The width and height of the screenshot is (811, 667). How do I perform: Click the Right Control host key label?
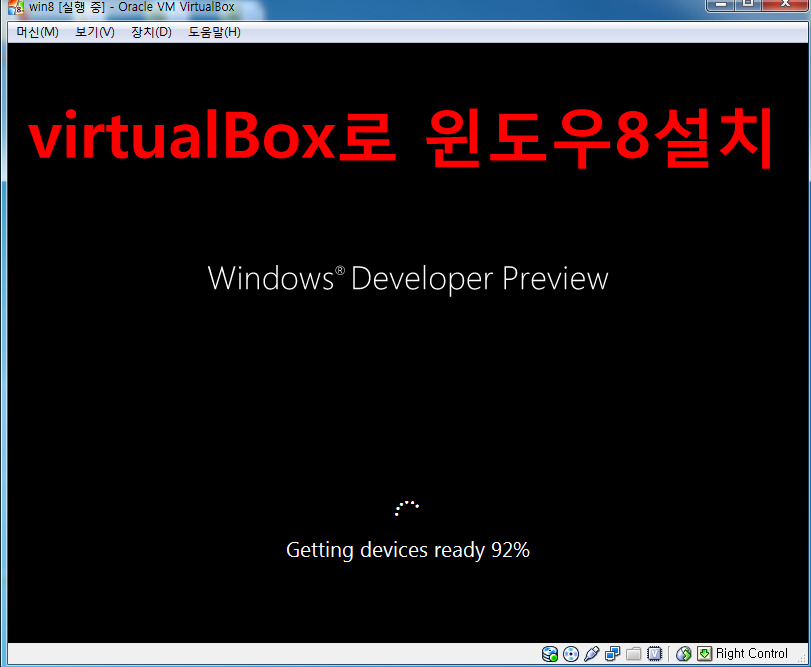(x=752, y=654)
